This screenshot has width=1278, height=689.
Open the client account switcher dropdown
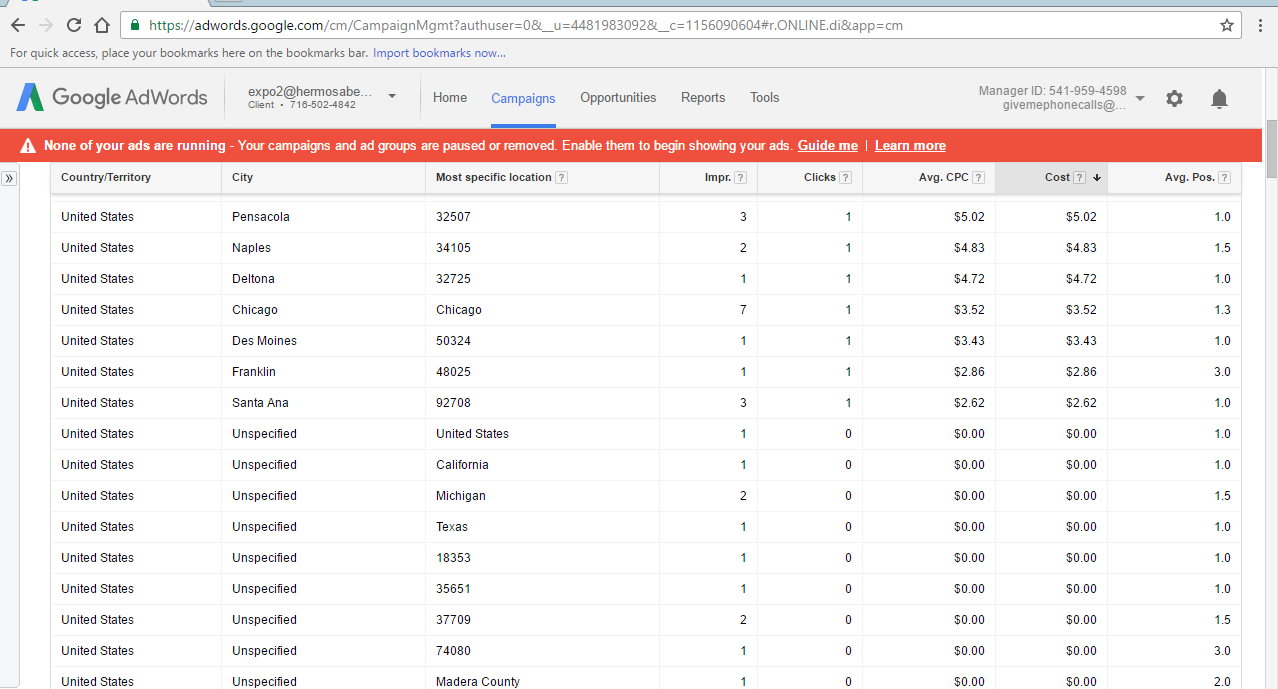pyautogui.click(x=392, y=97)
